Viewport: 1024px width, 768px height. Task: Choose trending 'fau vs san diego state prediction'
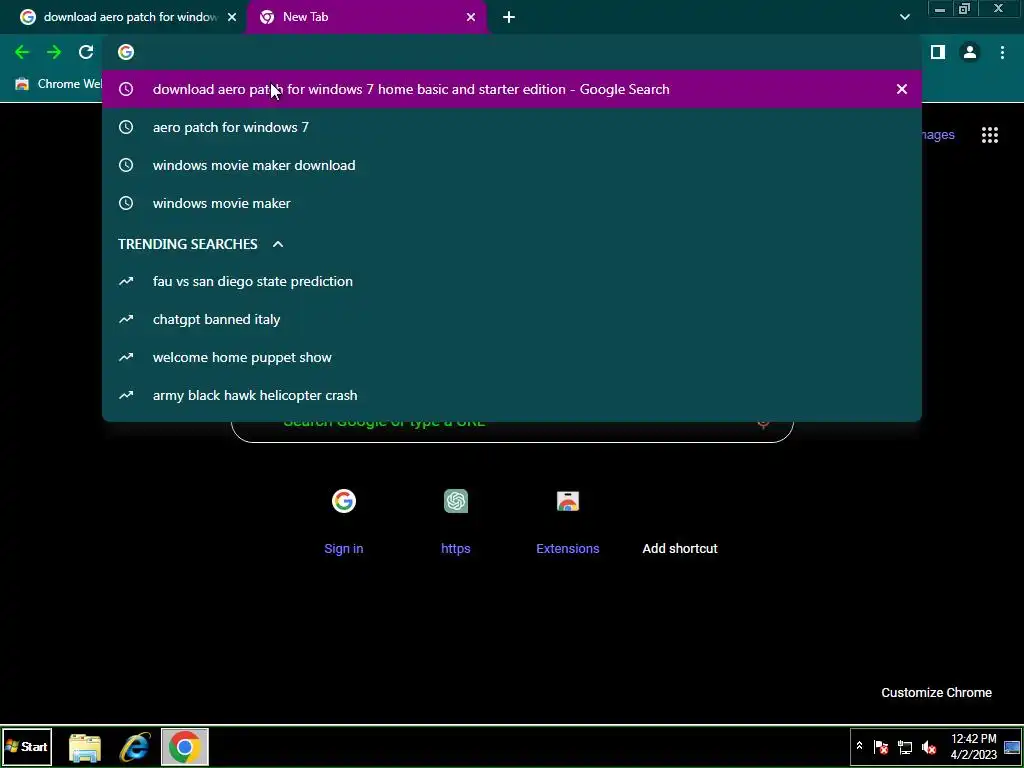[511, 281]
